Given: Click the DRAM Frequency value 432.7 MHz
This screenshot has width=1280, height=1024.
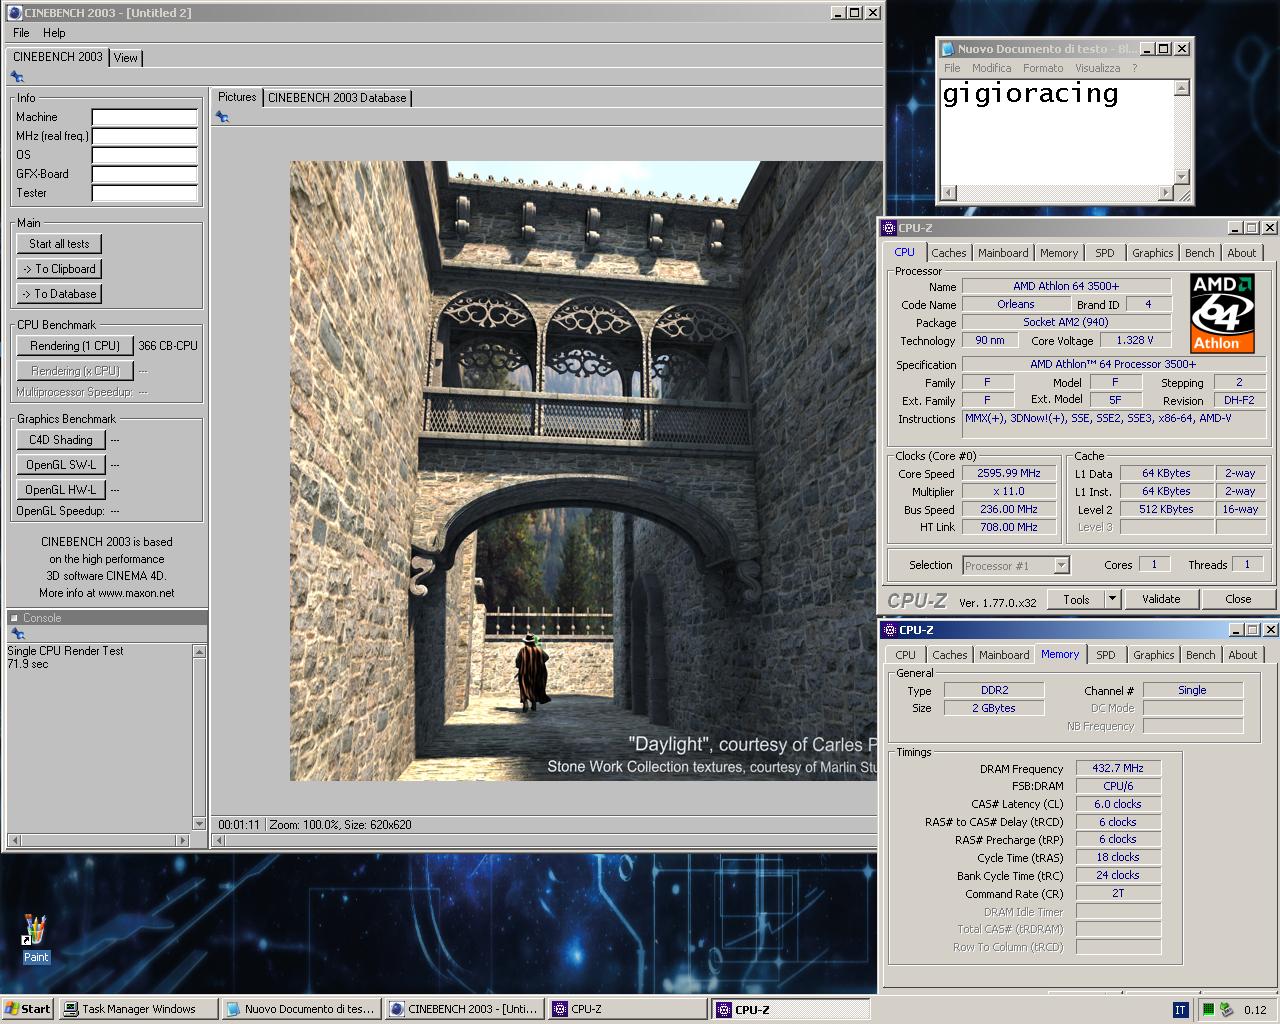Looking at the screenshot, I should click(x=1118, y=768).
